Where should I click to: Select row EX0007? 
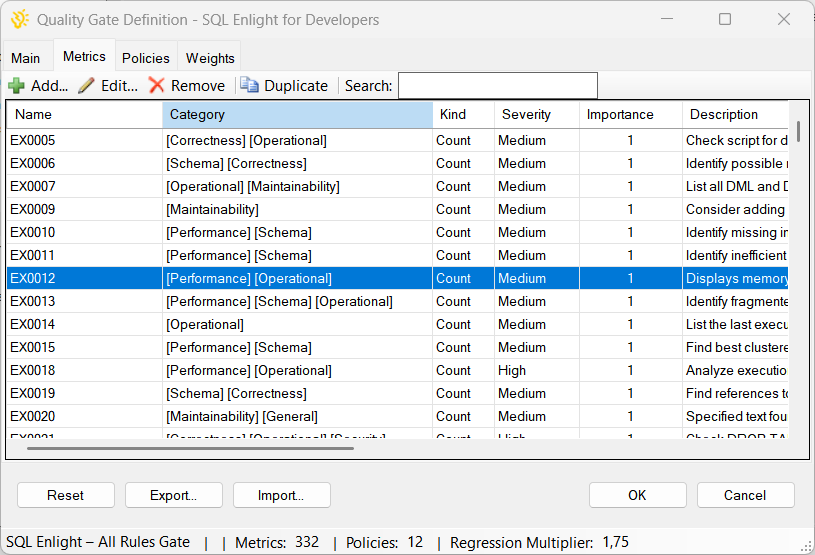click(x=398, y=186)
